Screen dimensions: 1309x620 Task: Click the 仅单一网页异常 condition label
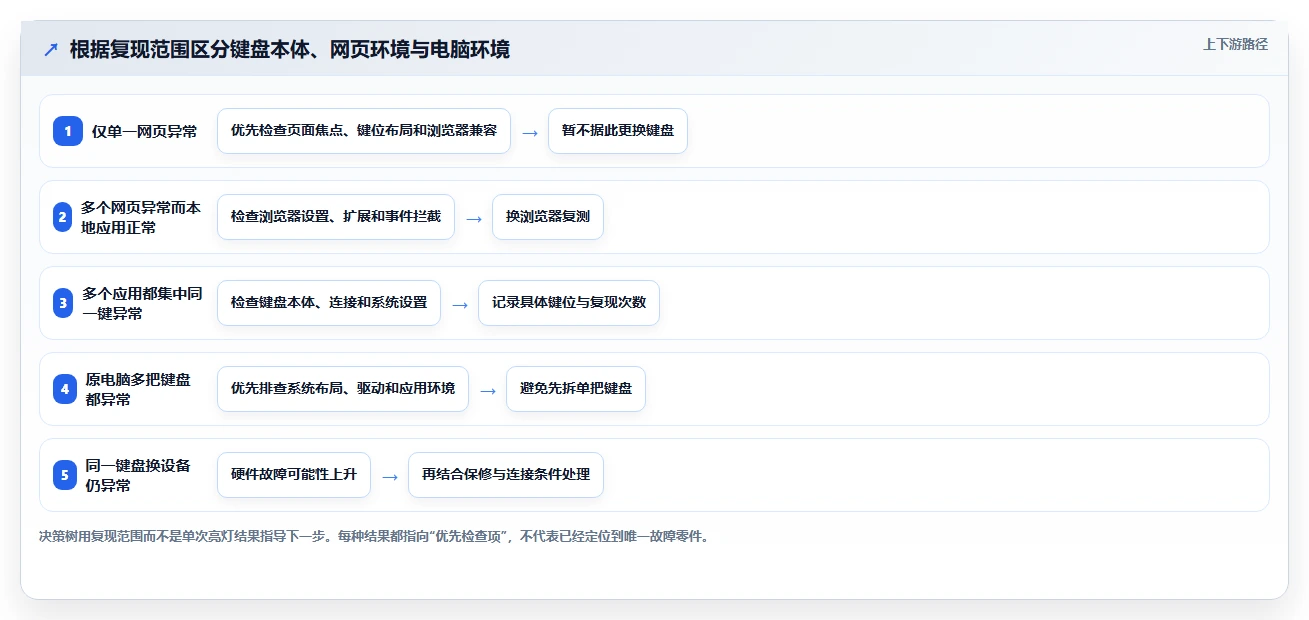coord(145,131)
